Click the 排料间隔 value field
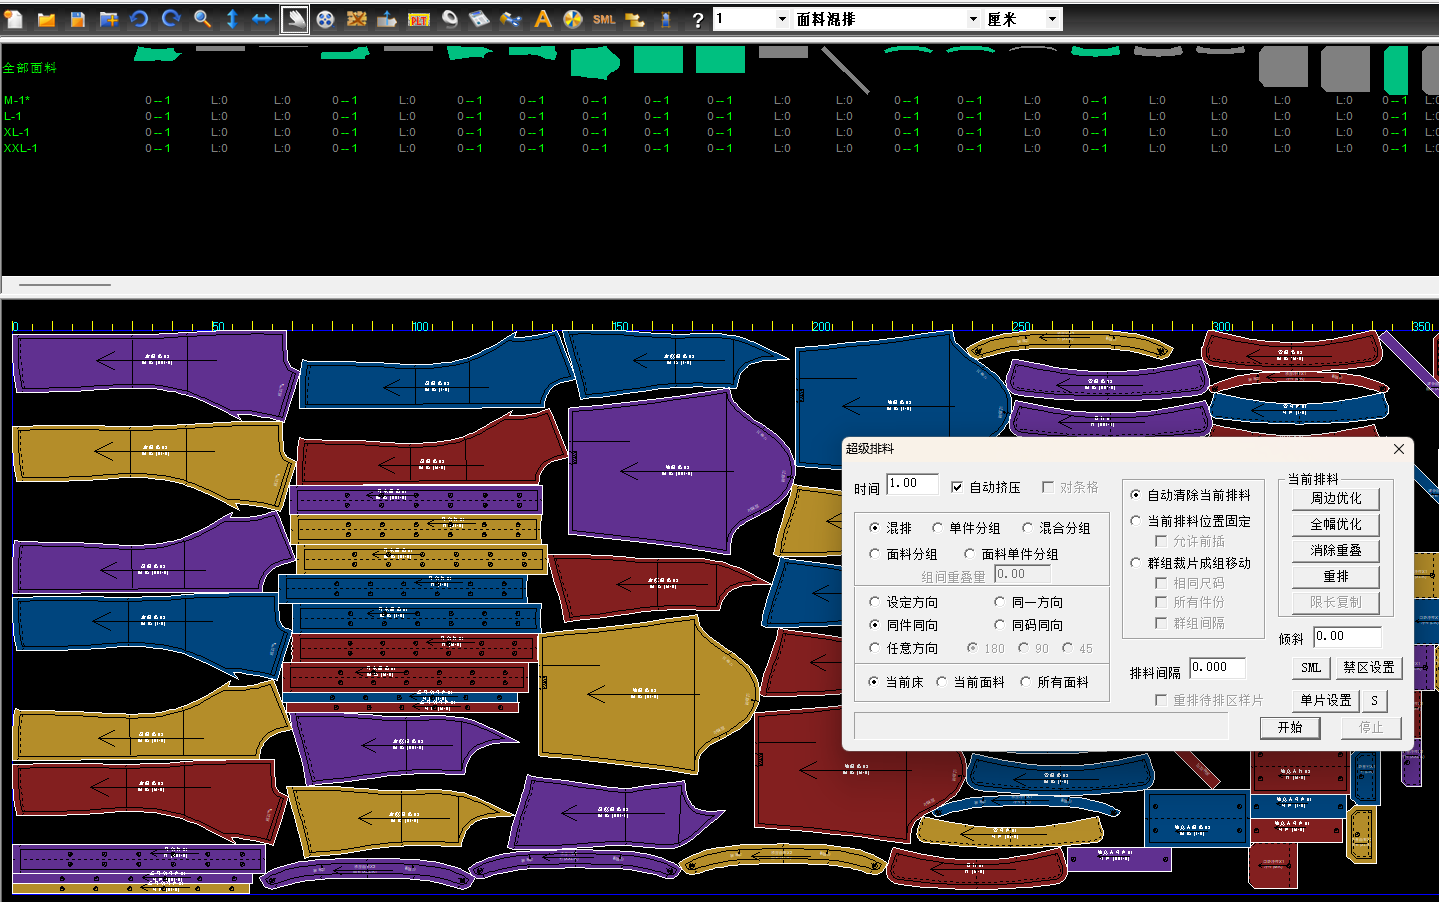Screen dimensions: 1439x902 pyautogui.click(x=1217, y=668)
